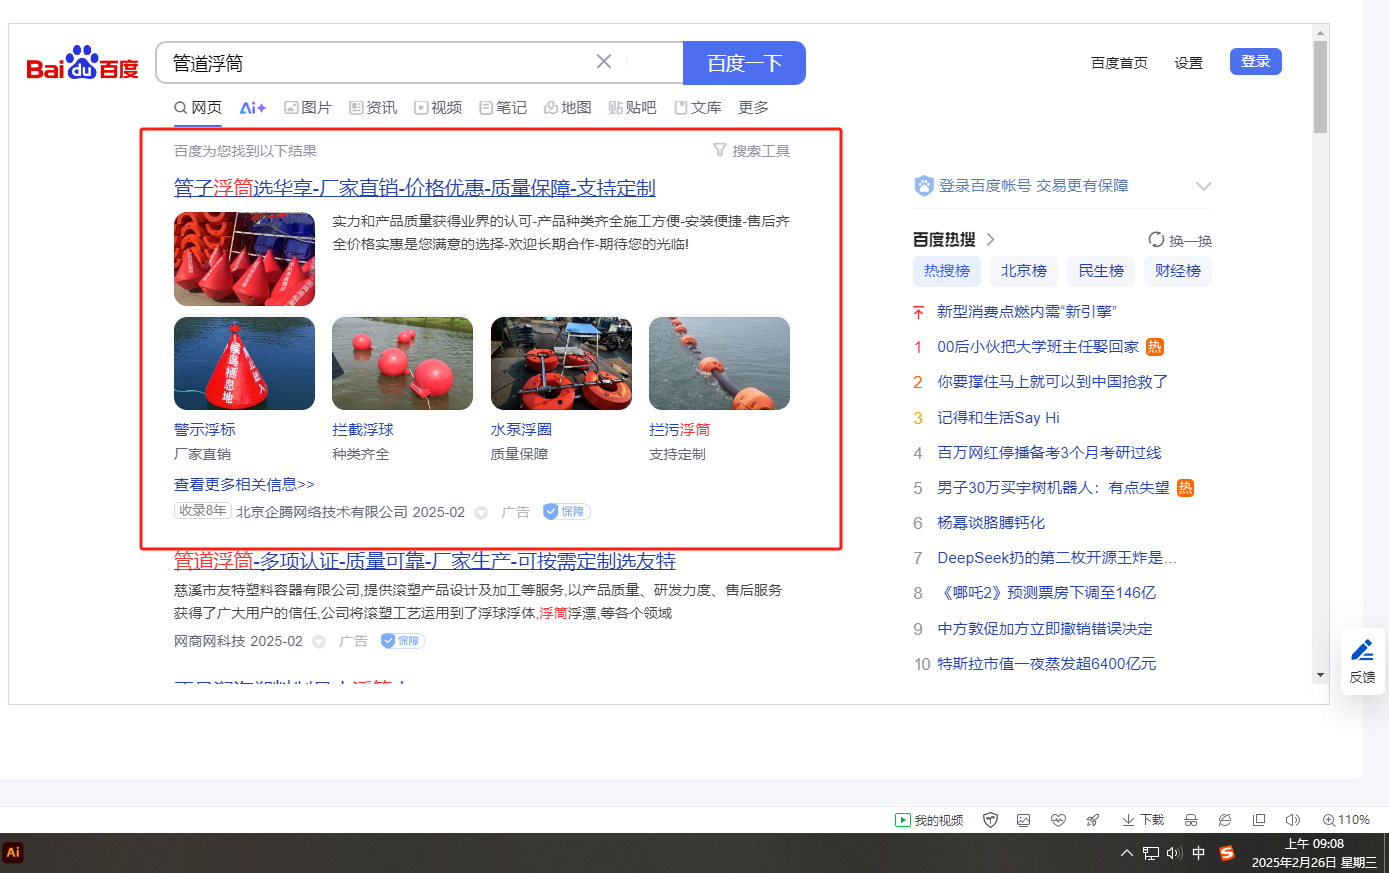
Task: Open hot topic 杨幂谈胳膊钙化
Action: point(991,523)
